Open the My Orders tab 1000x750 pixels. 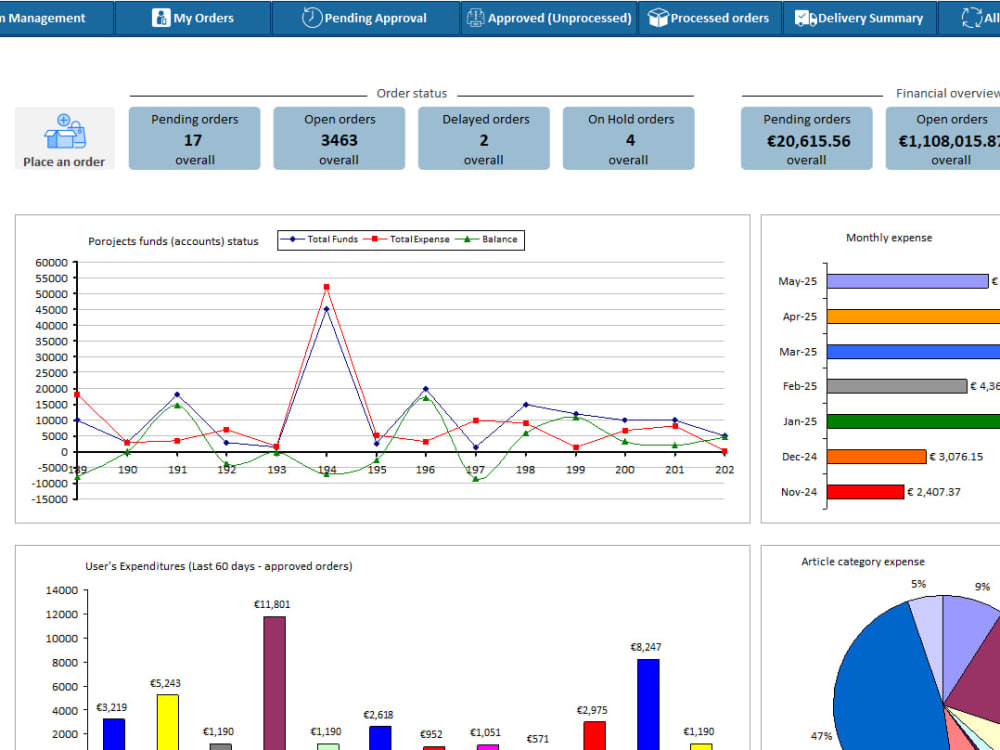[193, 18]
